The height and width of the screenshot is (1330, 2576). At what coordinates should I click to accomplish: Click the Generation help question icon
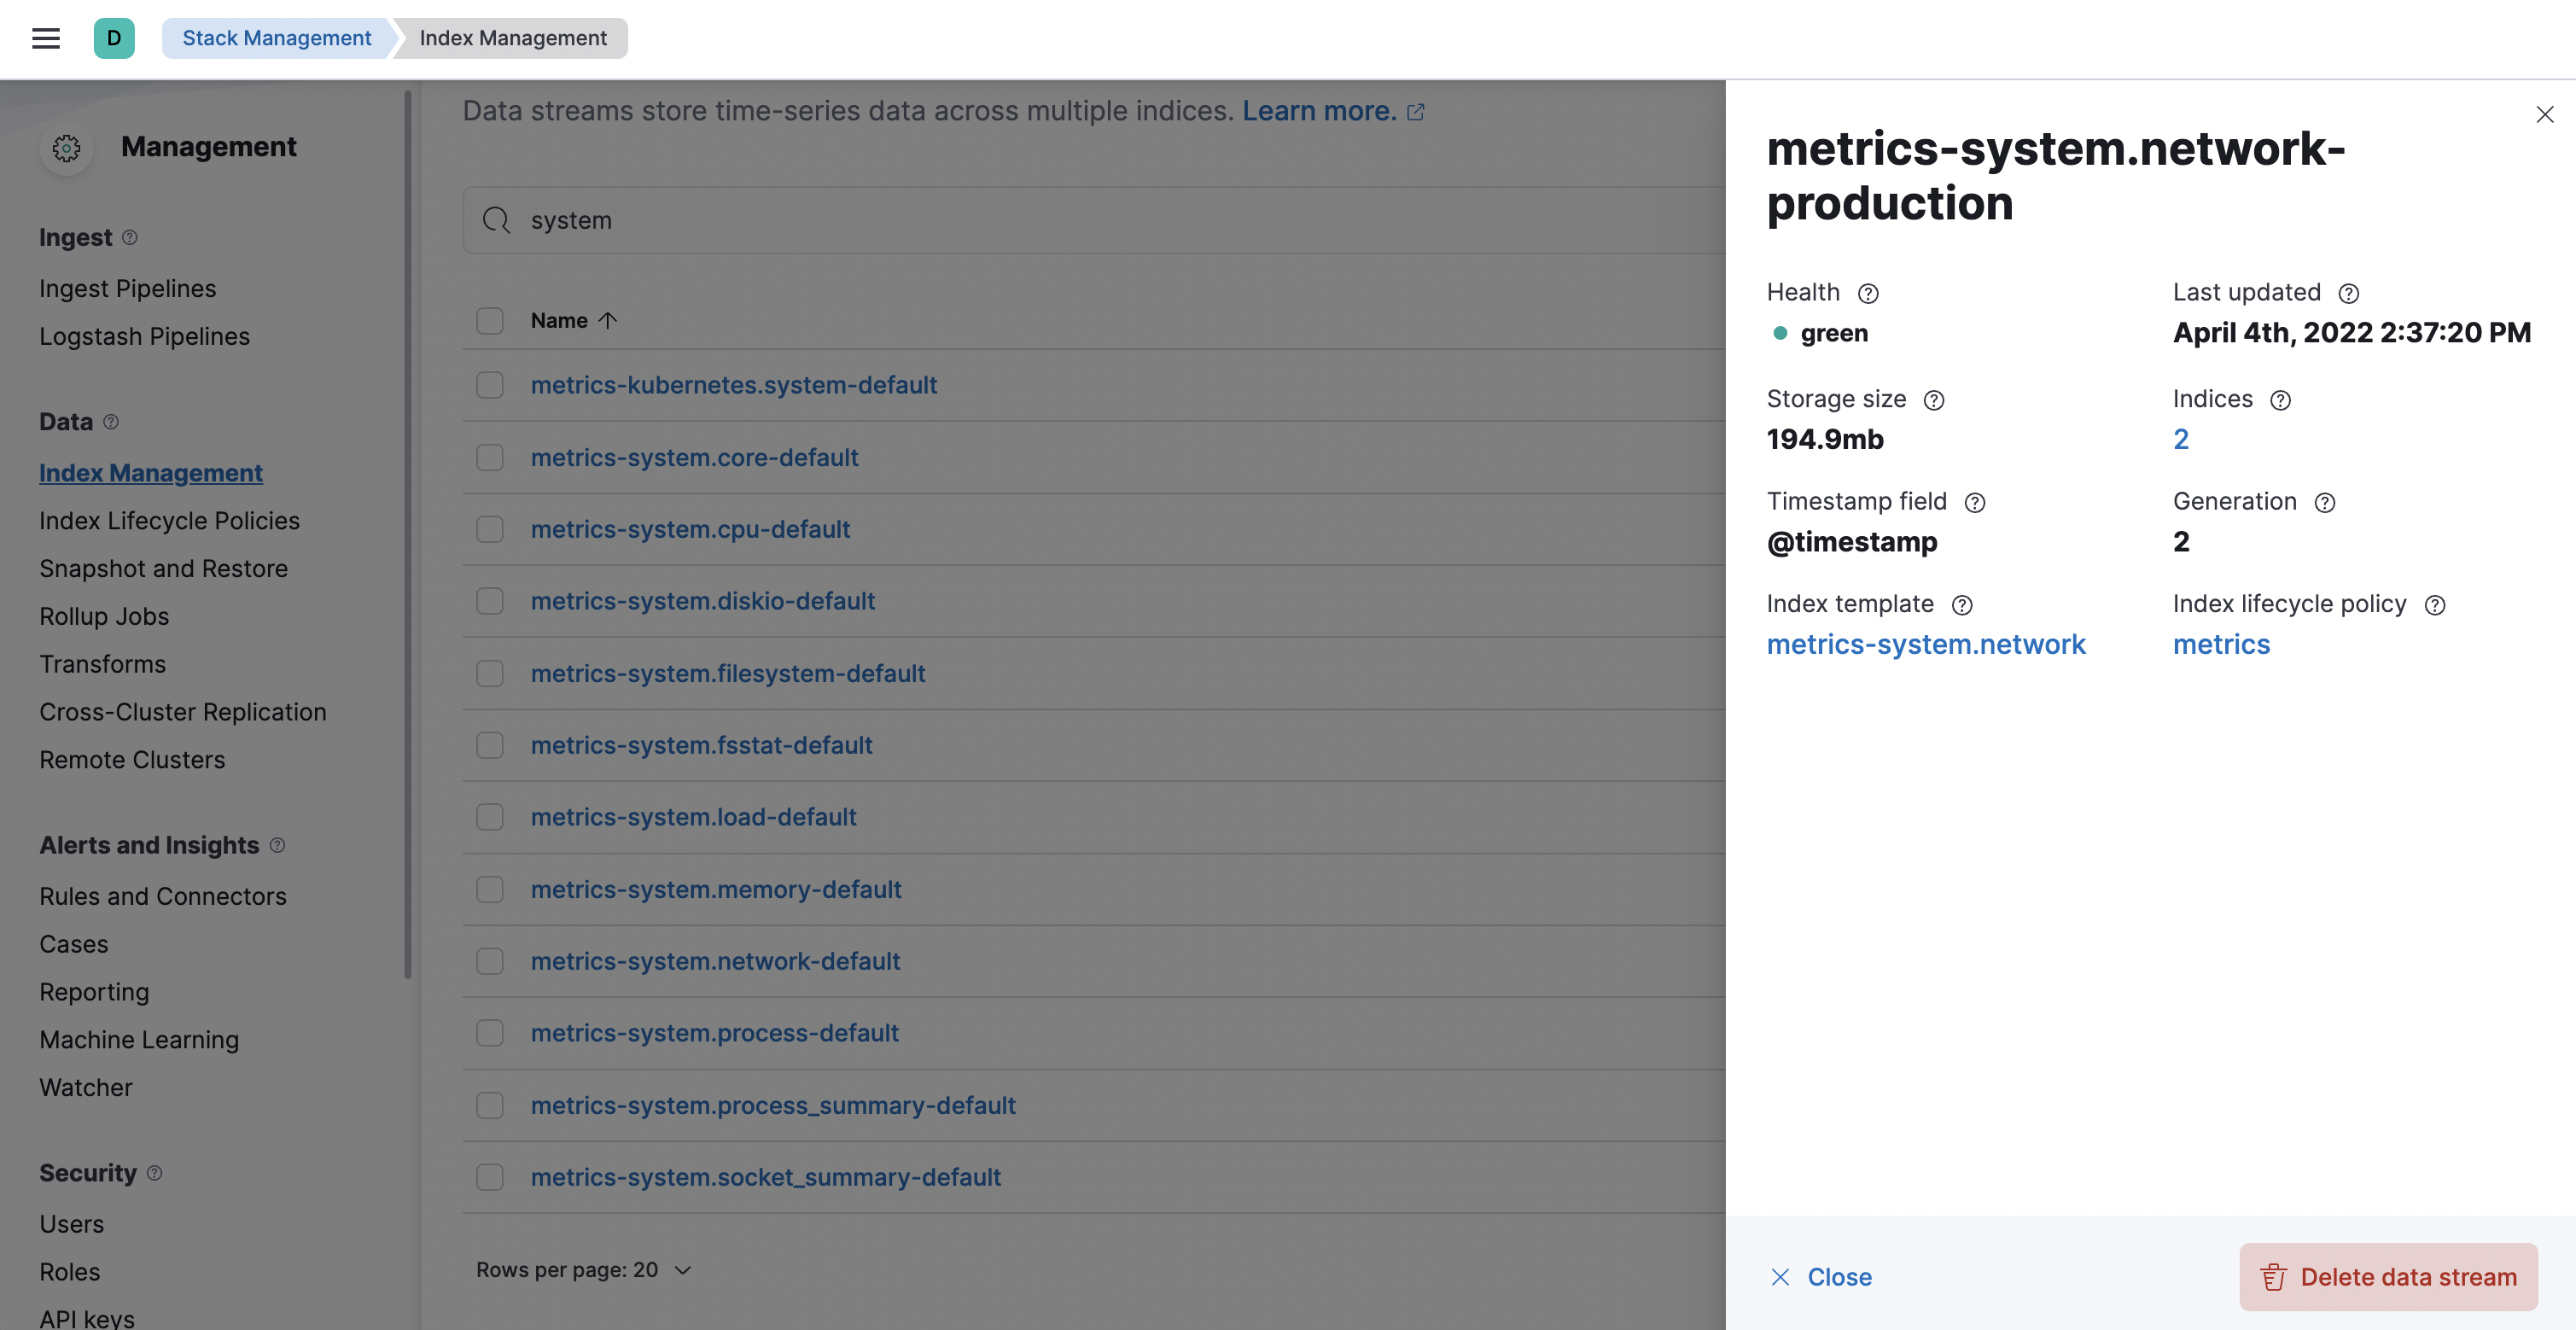tap(2324, 502)
